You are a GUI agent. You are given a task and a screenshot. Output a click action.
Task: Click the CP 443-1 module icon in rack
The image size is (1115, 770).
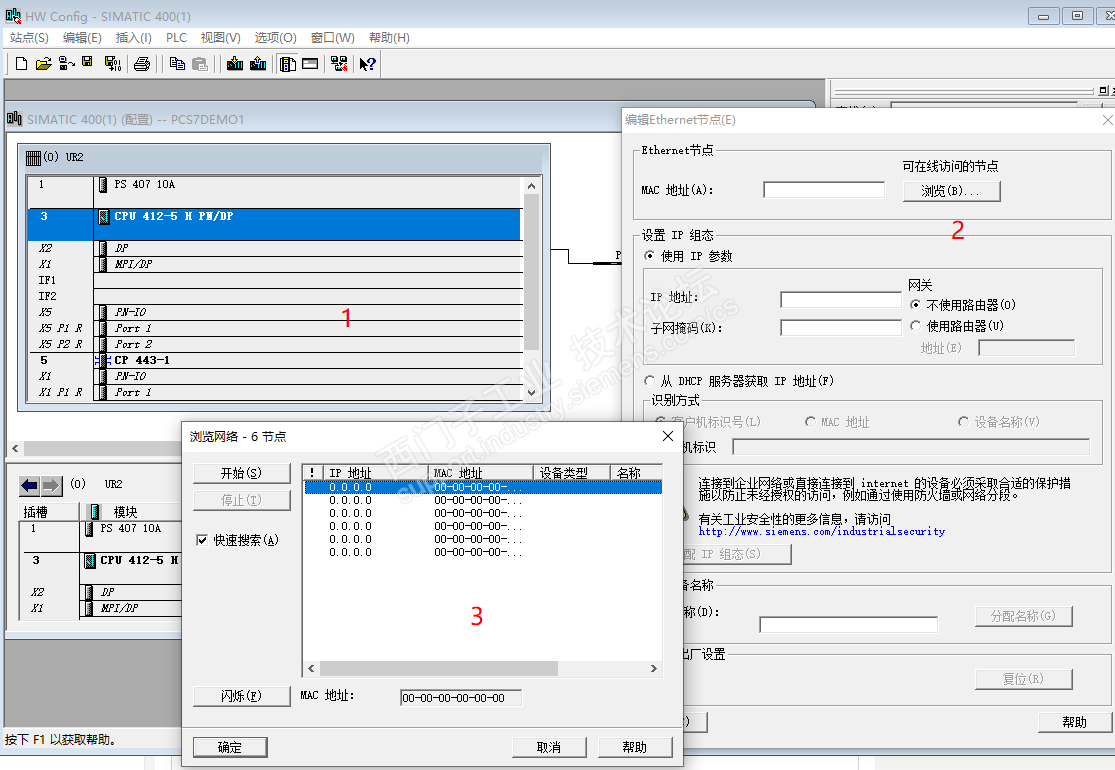pyautogui.click(x=103, y=360)
